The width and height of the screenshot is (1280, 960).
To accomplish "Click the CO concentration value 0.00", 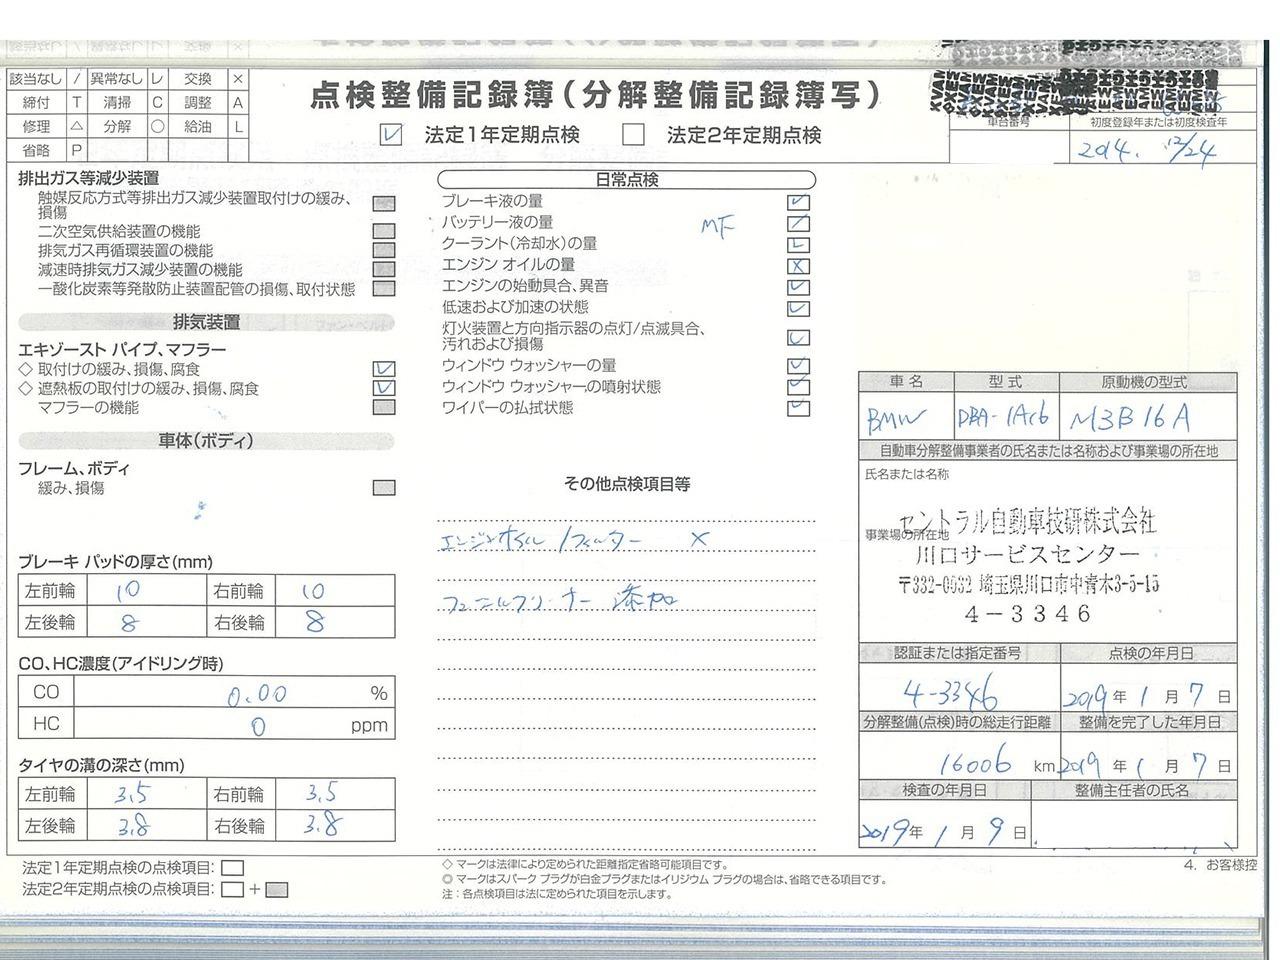I will point(256,695).
